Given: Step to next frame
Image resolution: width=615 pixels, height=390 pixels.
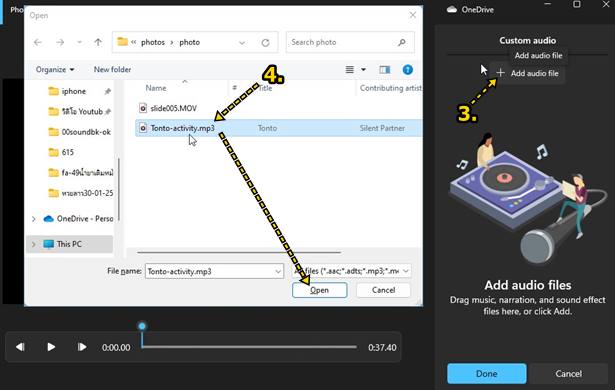Looking at the screenshot, I should (x=82, y=347).
